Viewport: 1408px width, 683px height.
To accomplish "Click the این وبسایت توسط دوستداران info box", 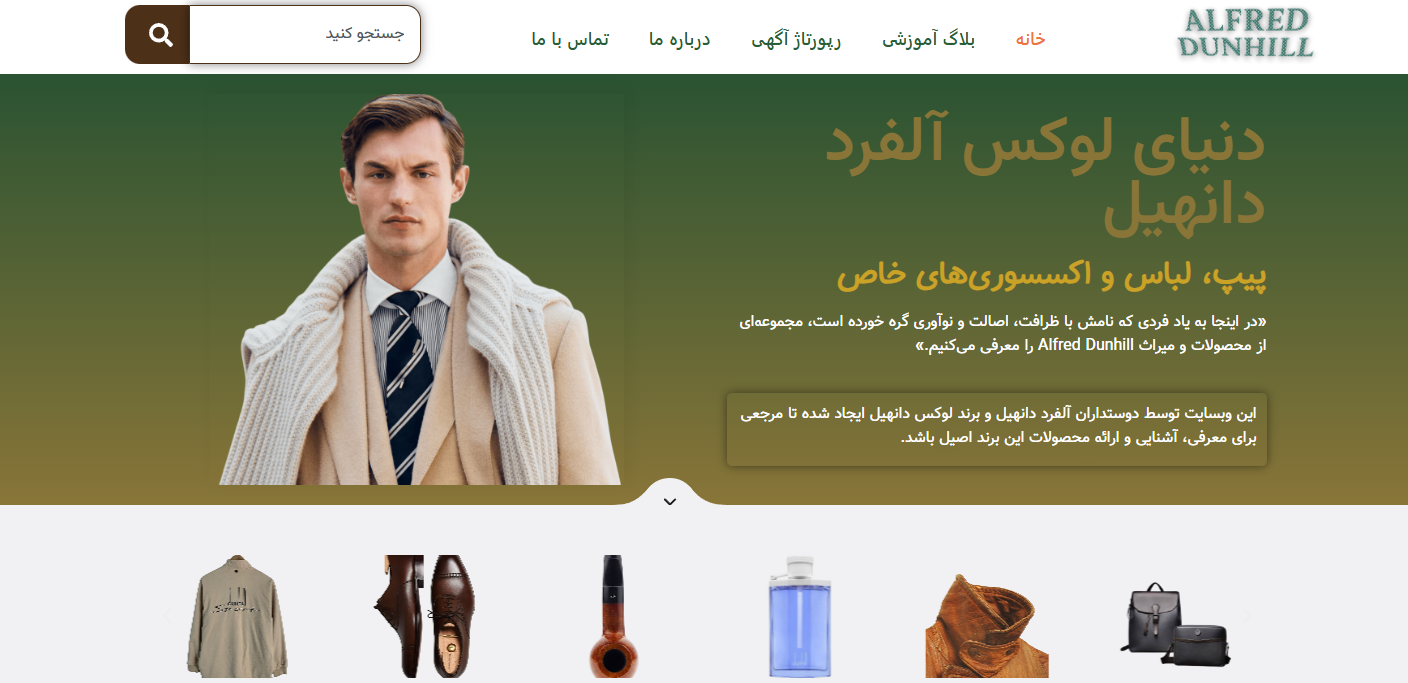I will point(997,429).
